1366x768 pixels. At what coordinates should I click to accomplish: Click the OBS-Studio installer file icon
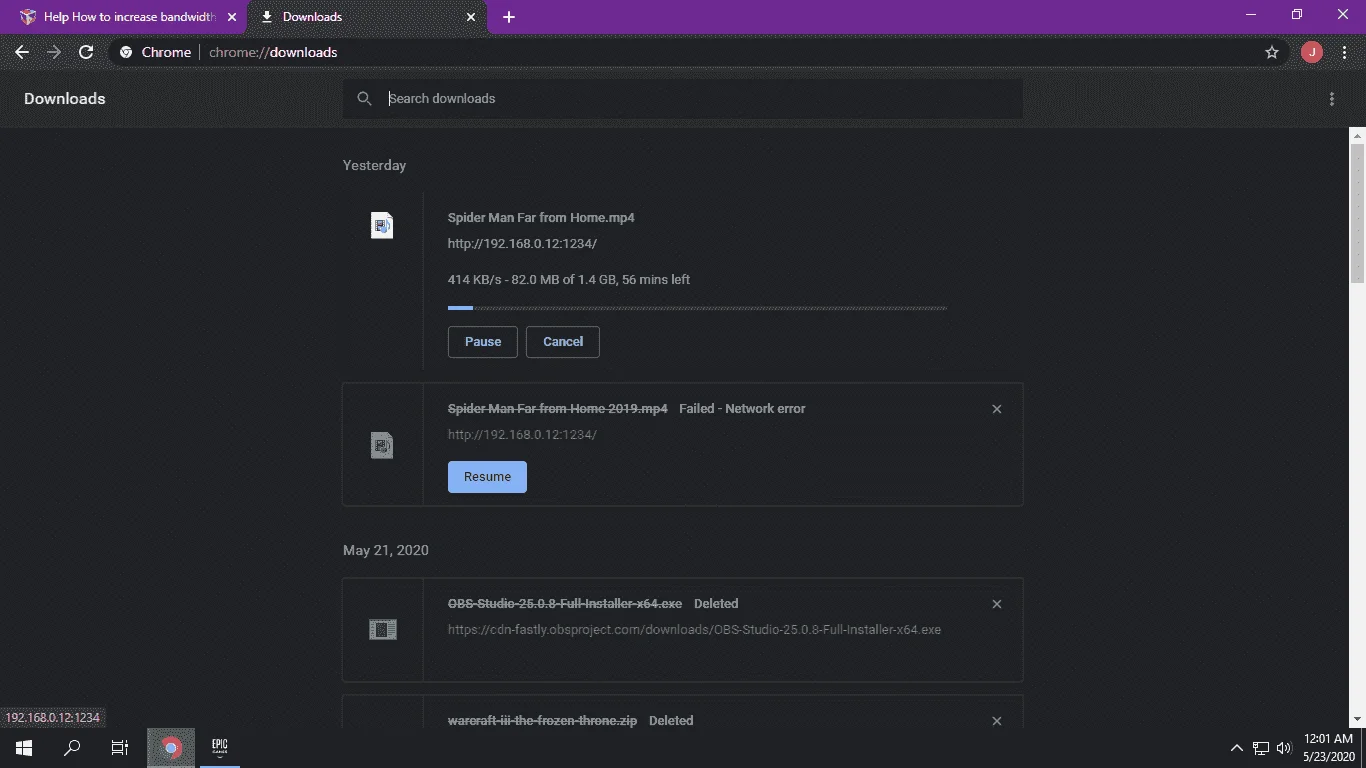382,630
